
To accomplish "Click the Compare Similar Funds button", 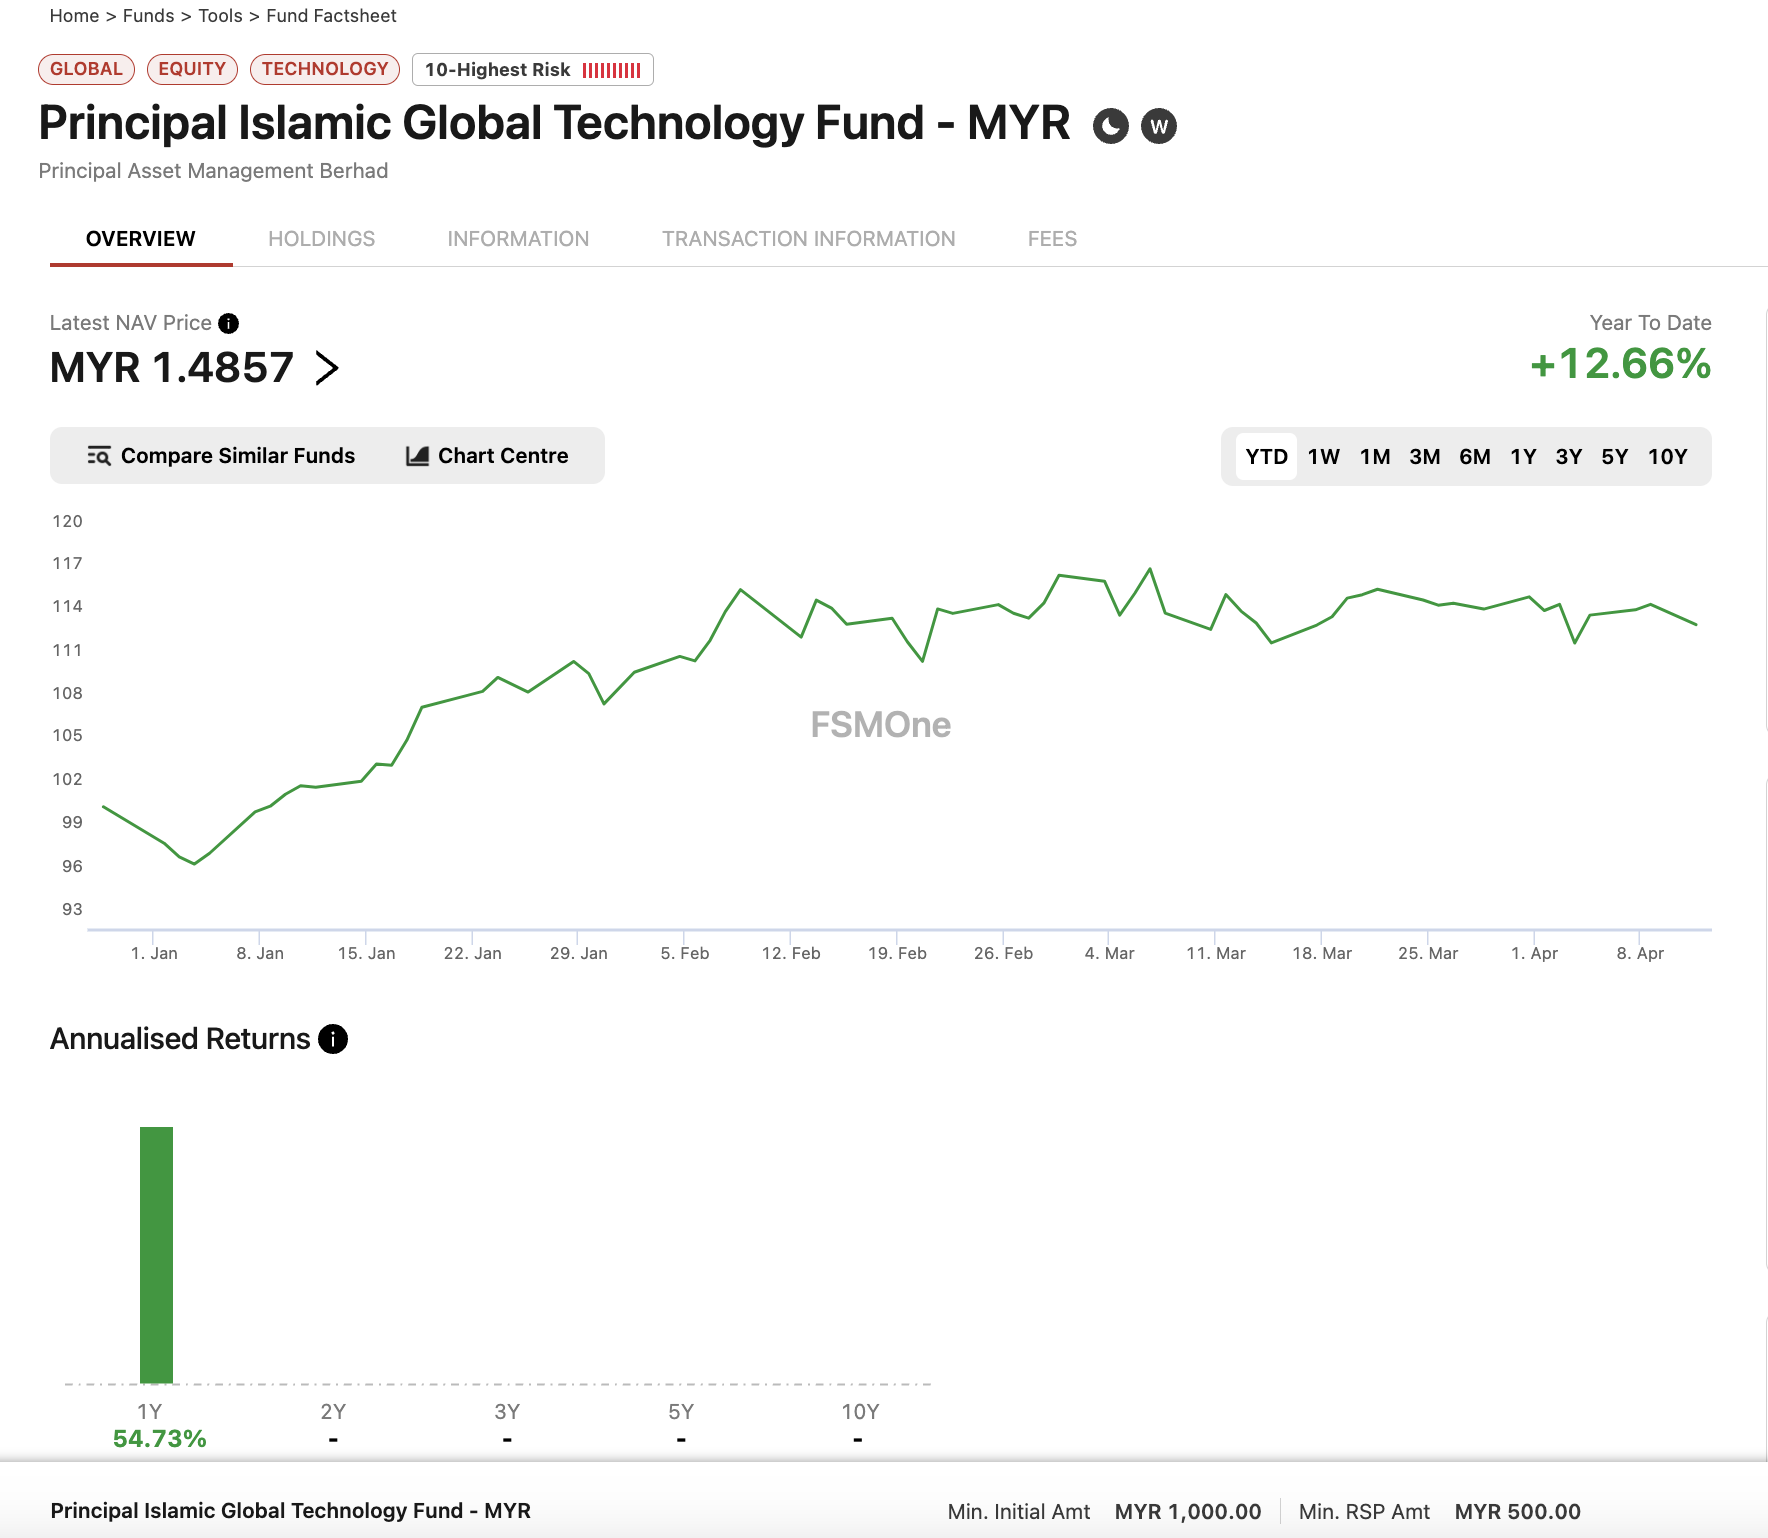I will (221, 456).
